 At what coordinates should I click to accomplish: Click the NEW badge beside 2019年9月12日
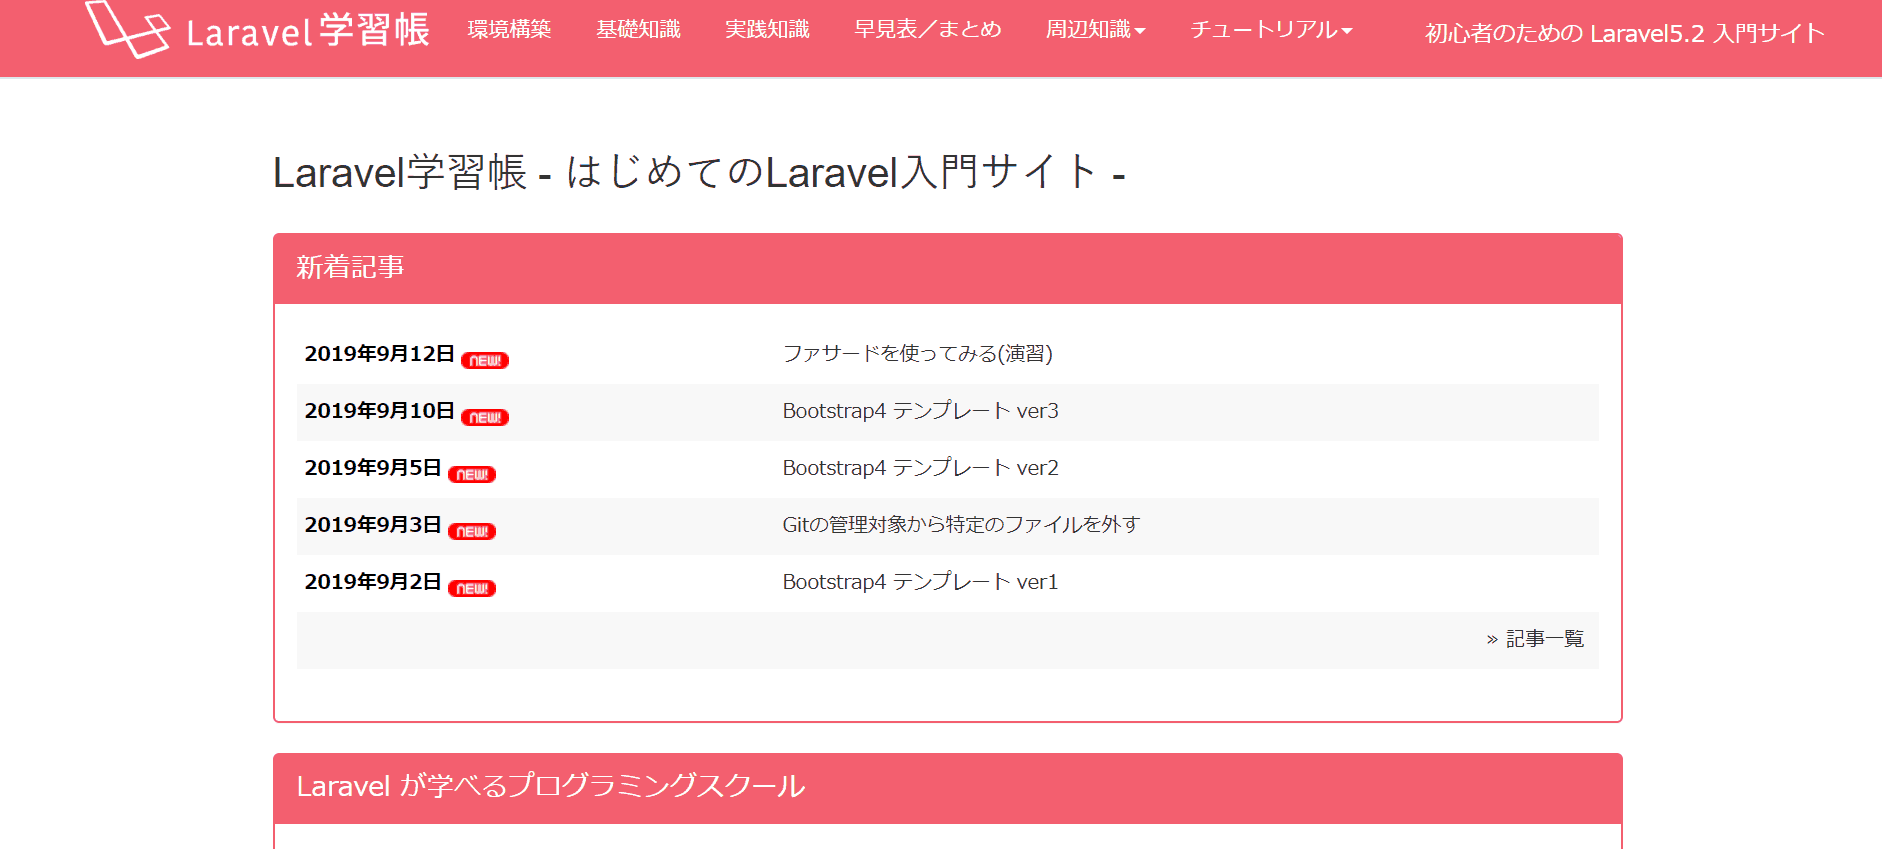[x=485, y=360]
